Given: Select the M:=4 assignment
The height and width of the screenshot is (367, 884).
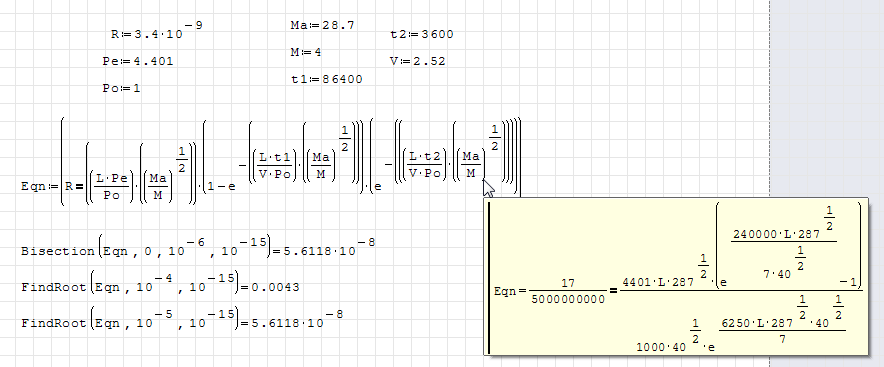Looking at the screenshot, I should pos(306,52).
